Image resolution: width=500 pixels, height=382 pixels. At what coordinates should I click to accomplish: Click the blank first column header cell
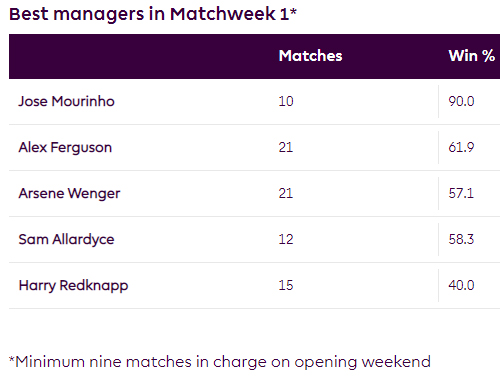[x=140, y=56]
